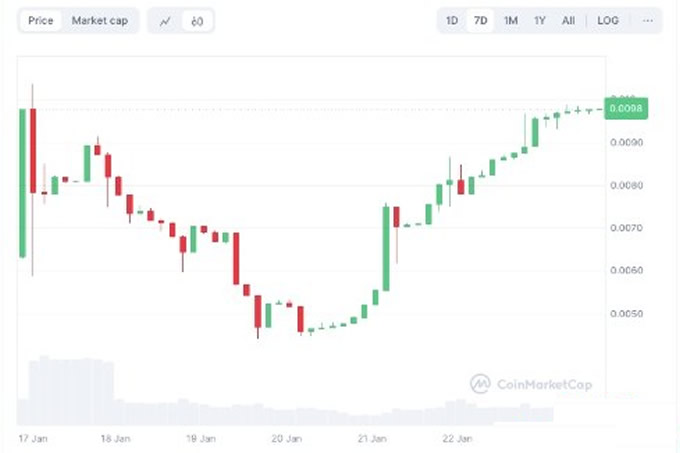
Task: Choose the 7D time range
Action: [x=480, y=20]
